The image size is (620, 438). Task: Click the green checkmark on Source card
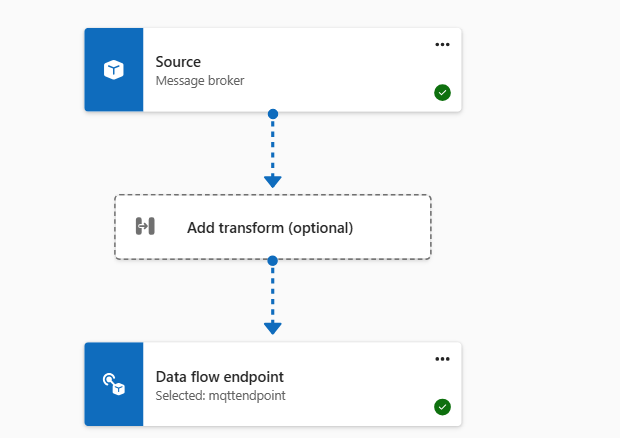click(x=442, y=93)
